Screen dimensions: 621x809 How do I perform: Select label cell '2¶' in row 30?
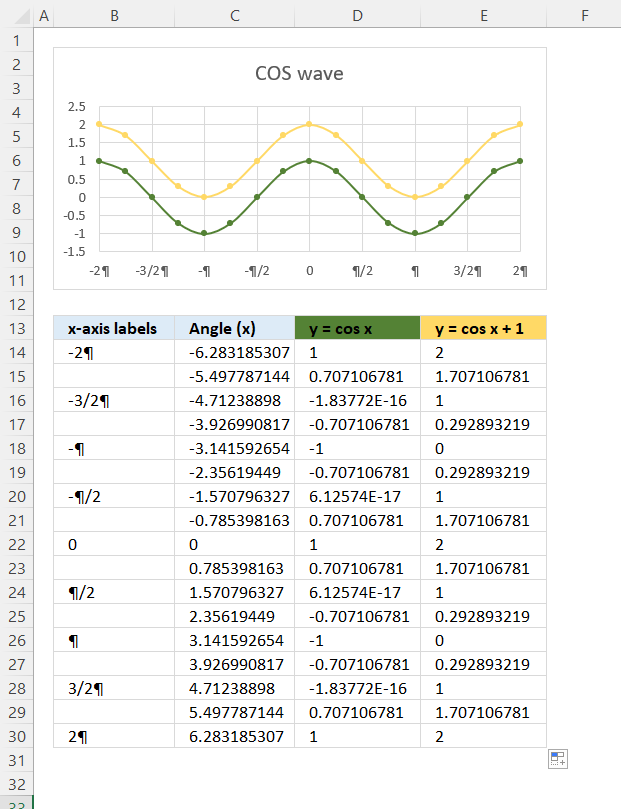114,736
